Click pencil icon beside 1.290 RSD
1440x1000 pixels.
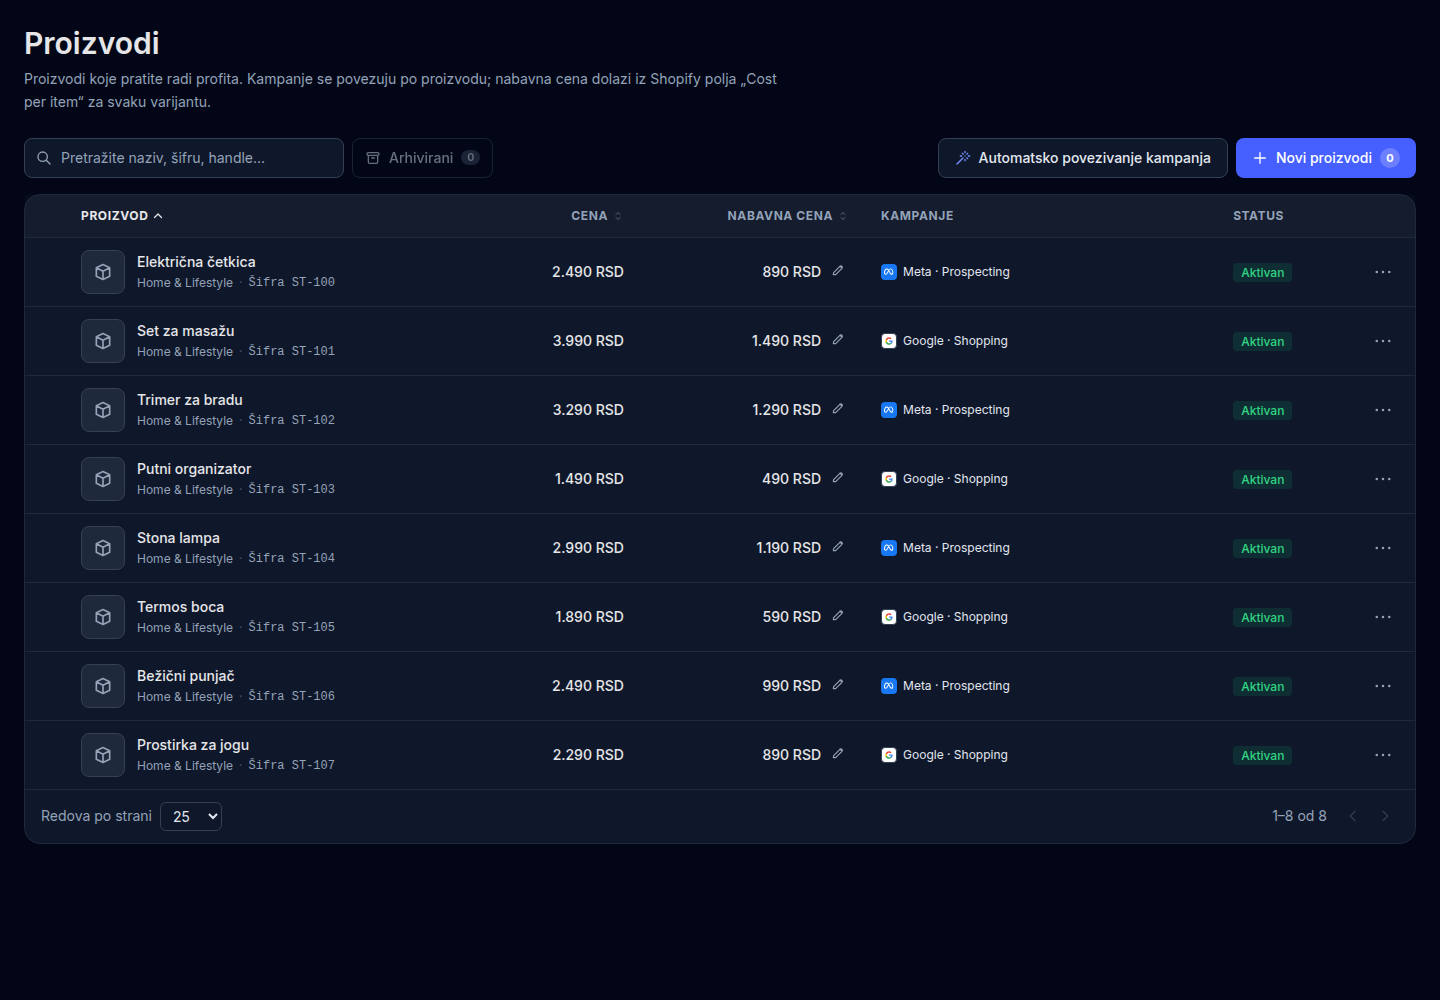(838, 409)
